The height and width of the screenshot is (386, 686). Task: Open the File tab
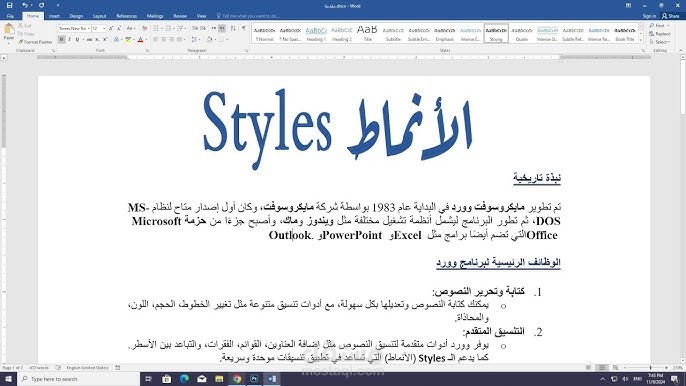pos(10,16)
